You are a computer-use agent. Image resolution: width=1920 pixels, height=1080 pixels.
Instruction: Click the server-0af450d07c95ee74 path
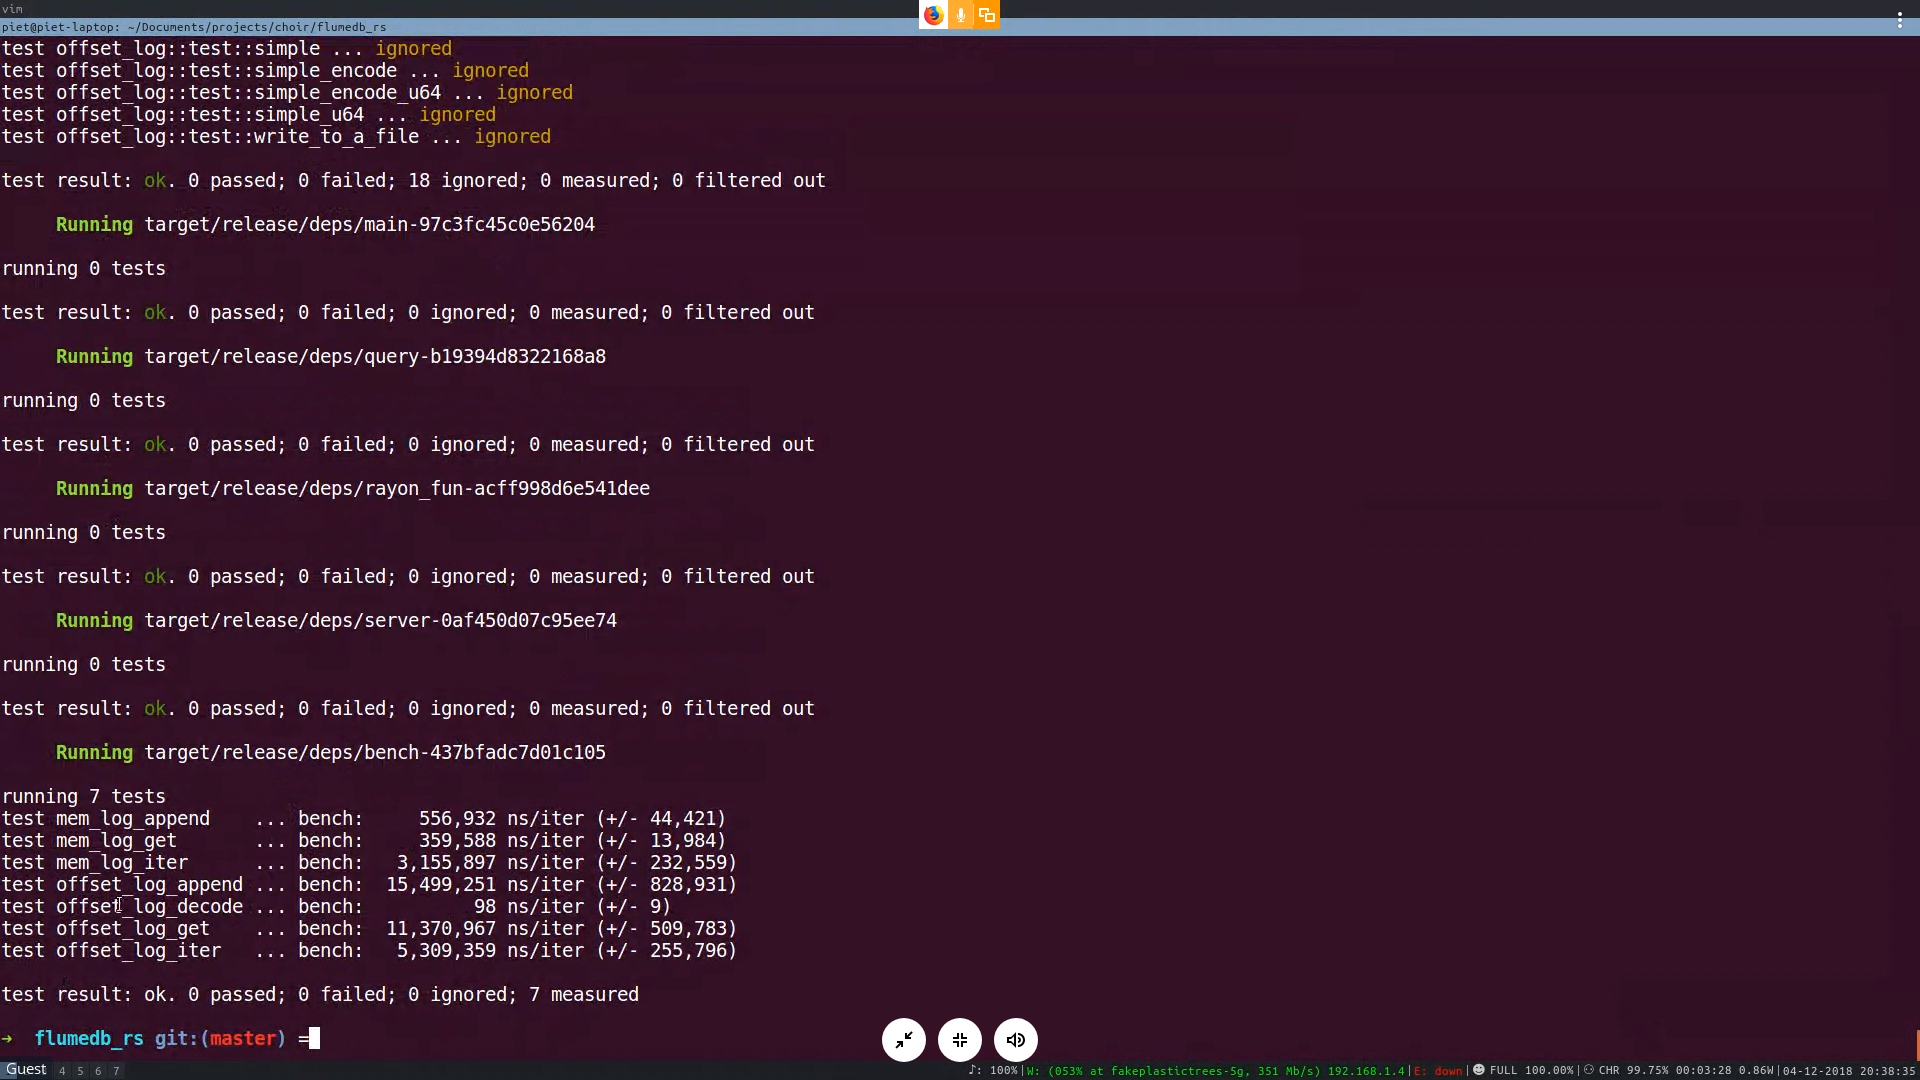pyautogui.click(x=381, y=621)
